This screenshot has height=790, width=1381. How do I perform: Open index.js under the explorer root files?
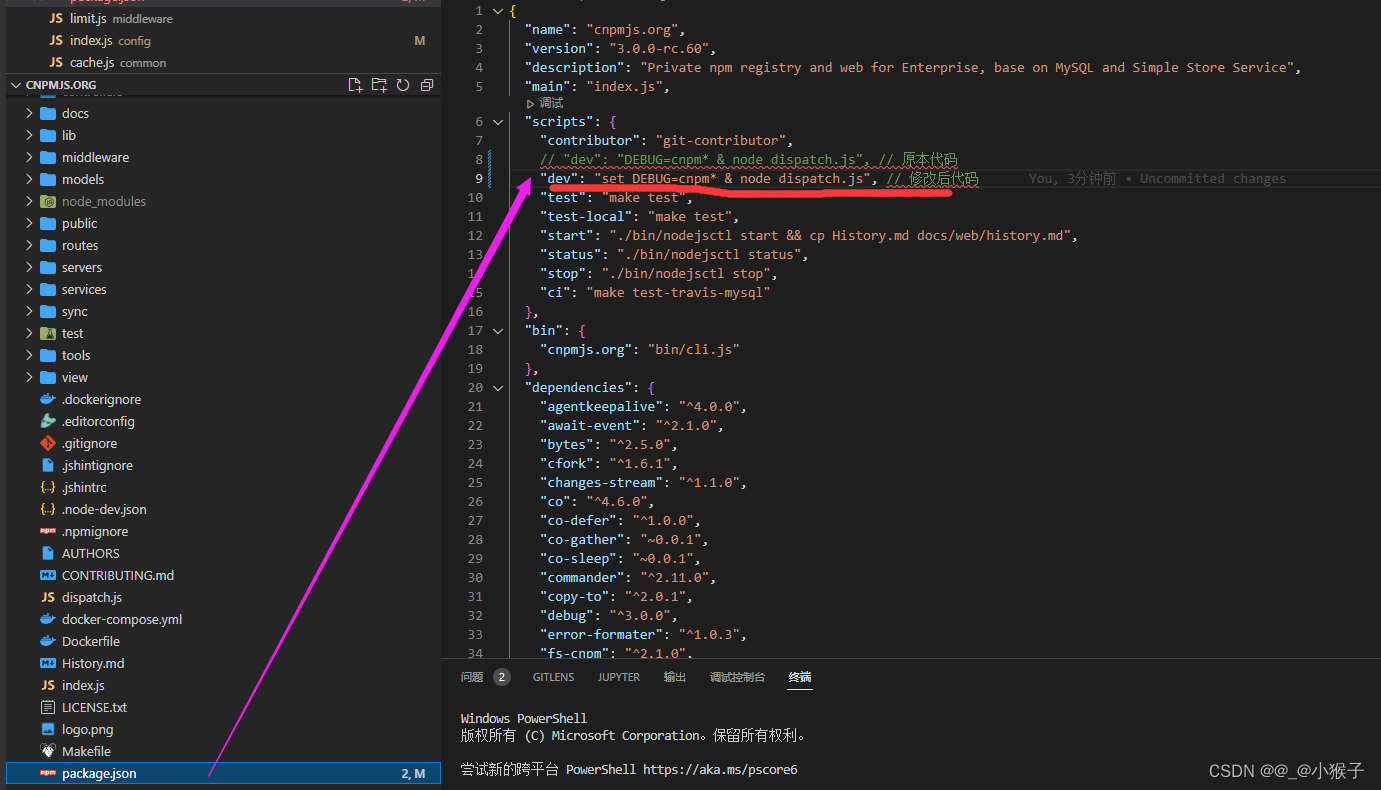tap(223, 685)
